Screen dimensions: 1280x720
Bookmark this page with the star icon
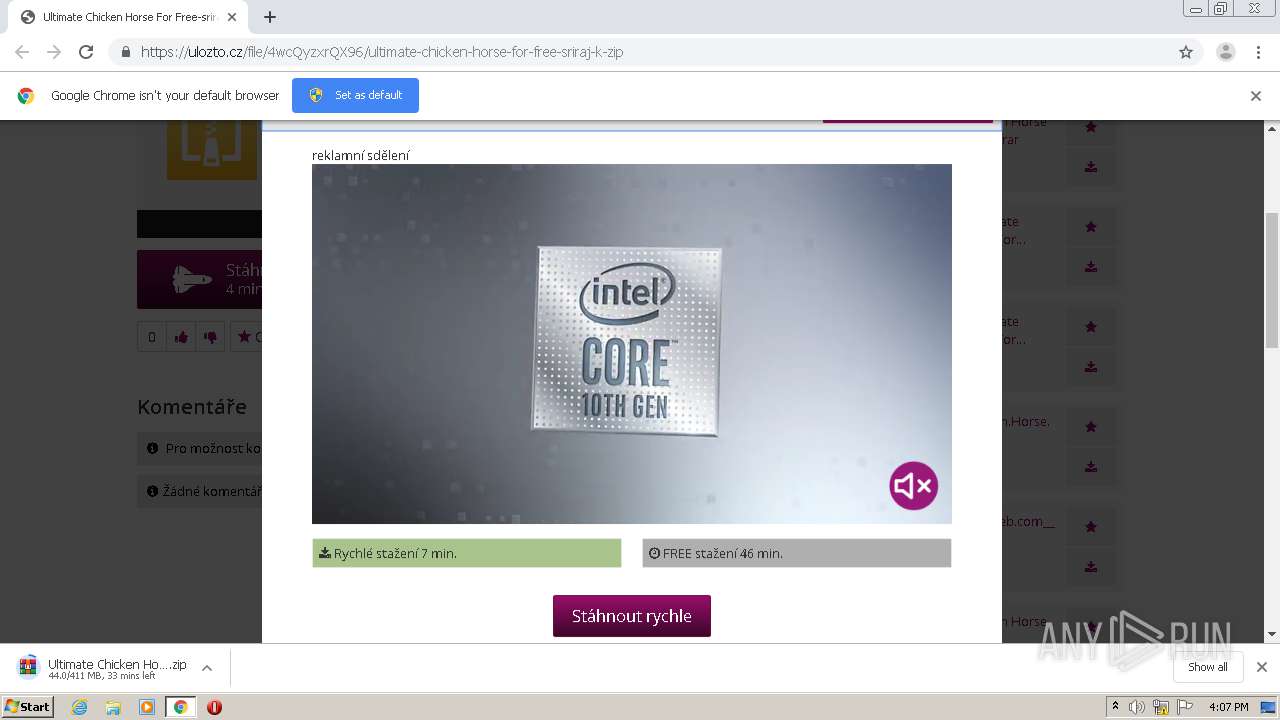(x=1186, y=52)
